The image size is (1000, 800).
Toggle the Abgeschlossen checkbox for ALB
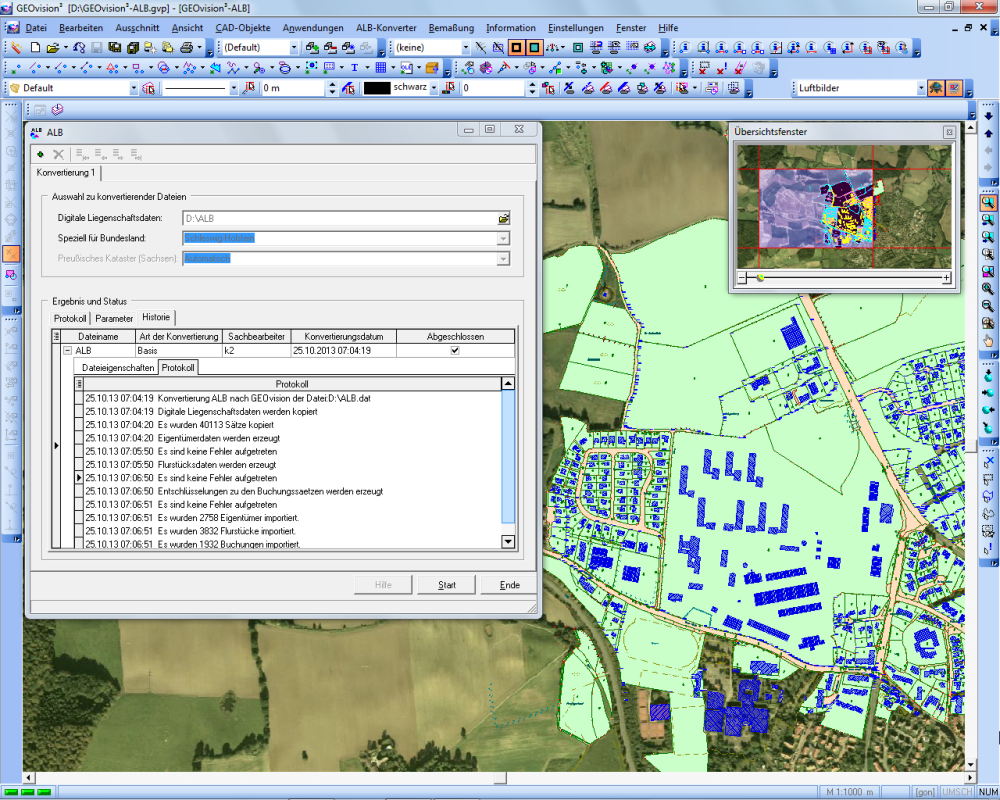point(455,350)
